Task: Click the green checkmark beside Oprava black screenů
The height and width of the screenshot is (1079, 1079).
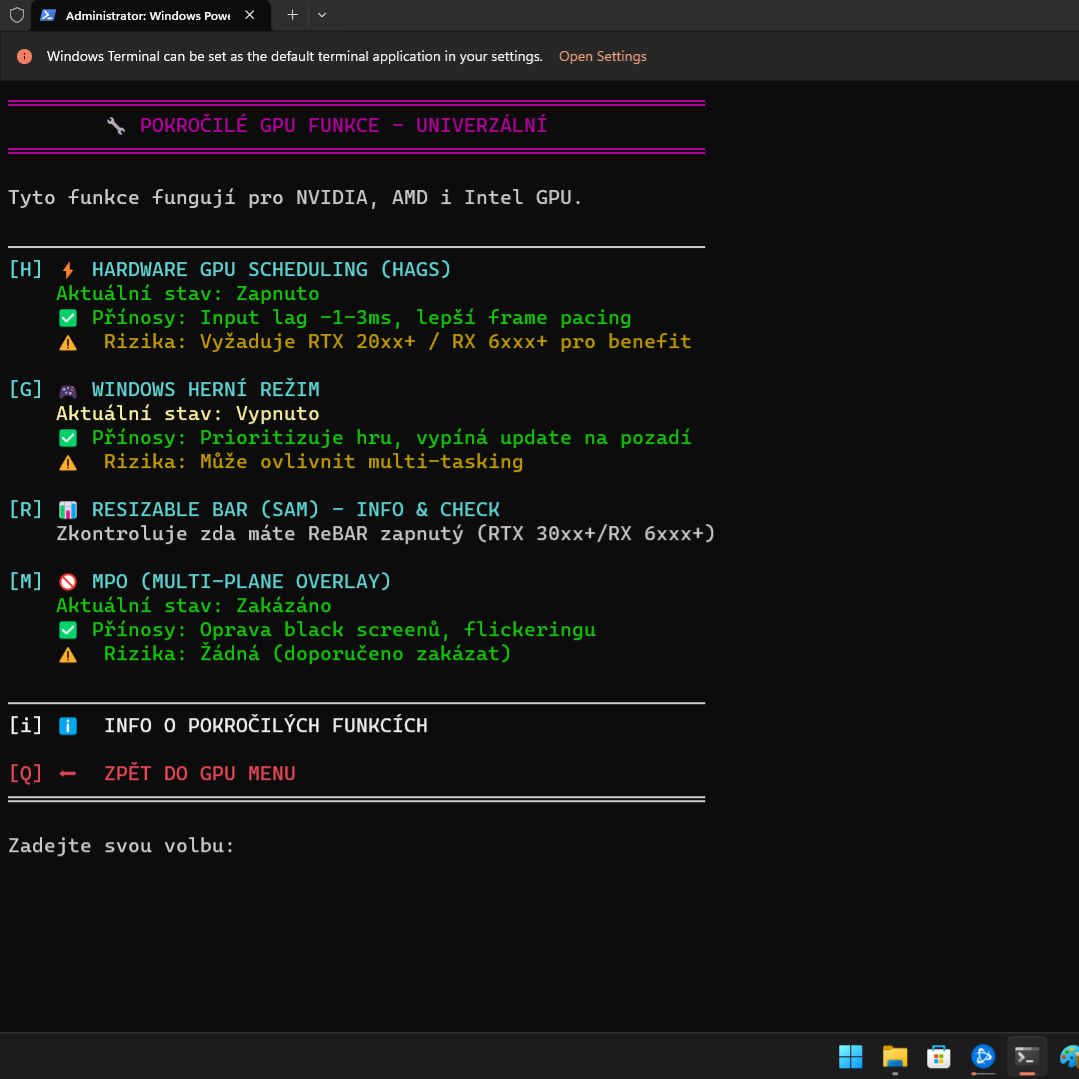Action: click(68, 630)
